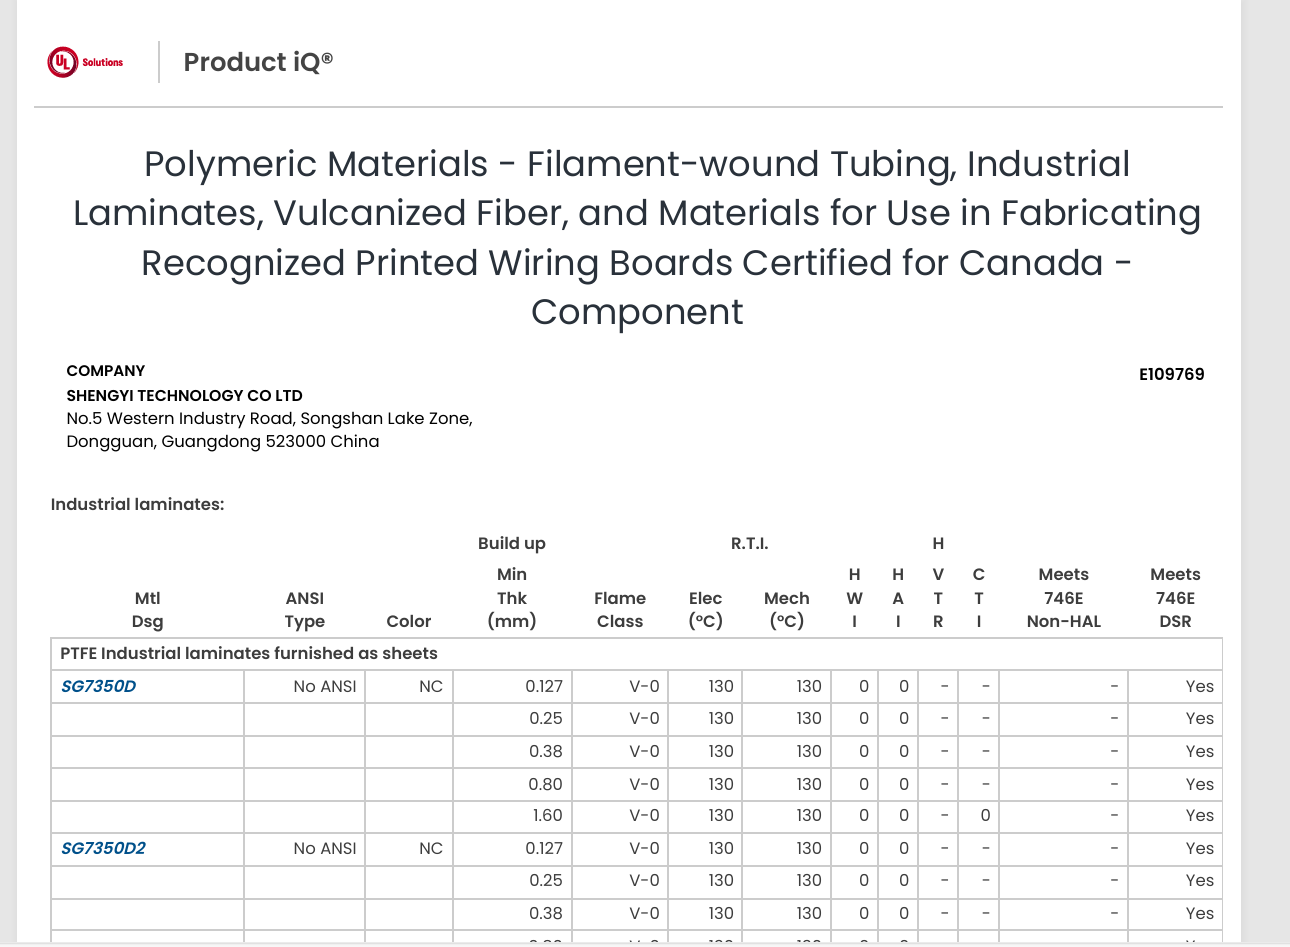Click the Meets 746E Non-HAL column header
Image resolution: width=1290 pixels, height=947 pixels.
point(1063,597)
